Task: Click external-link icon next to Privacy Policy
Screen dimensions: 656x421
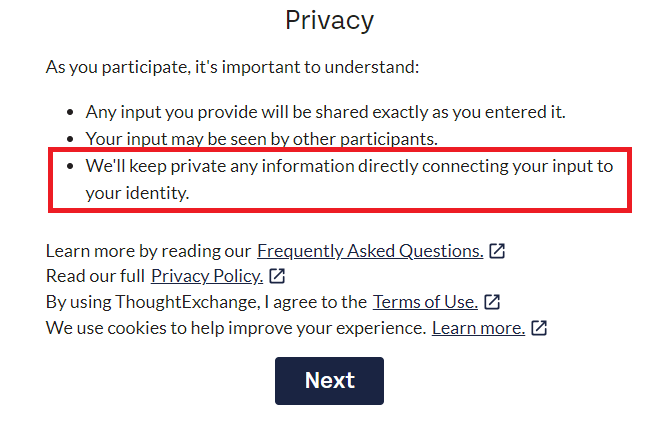Action: point(277,276)
